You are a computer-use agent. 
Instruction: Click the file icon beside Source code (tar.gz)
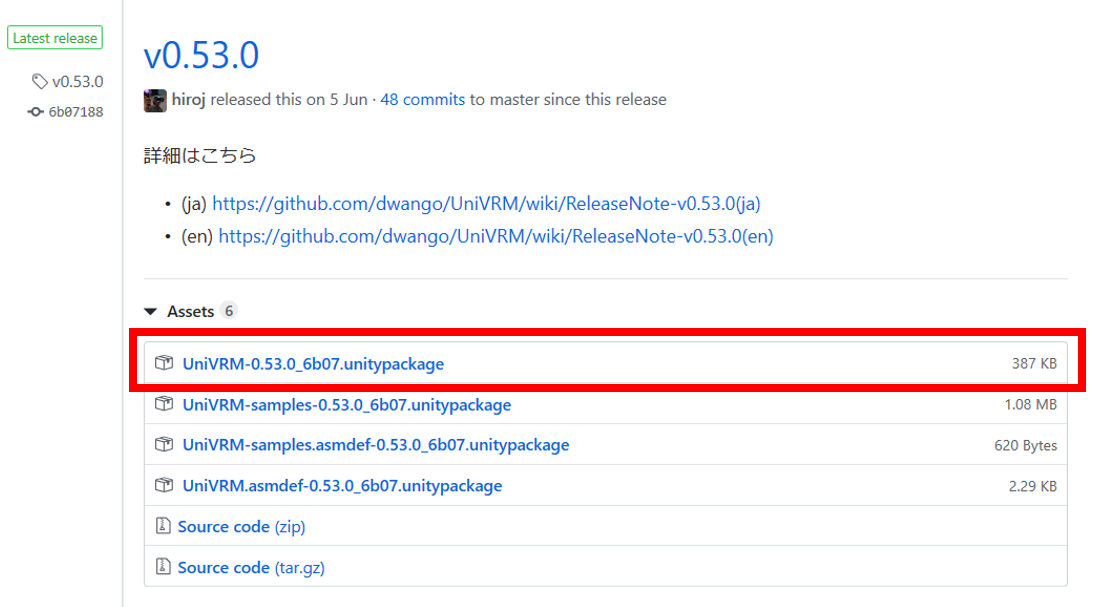coord(164,567)
